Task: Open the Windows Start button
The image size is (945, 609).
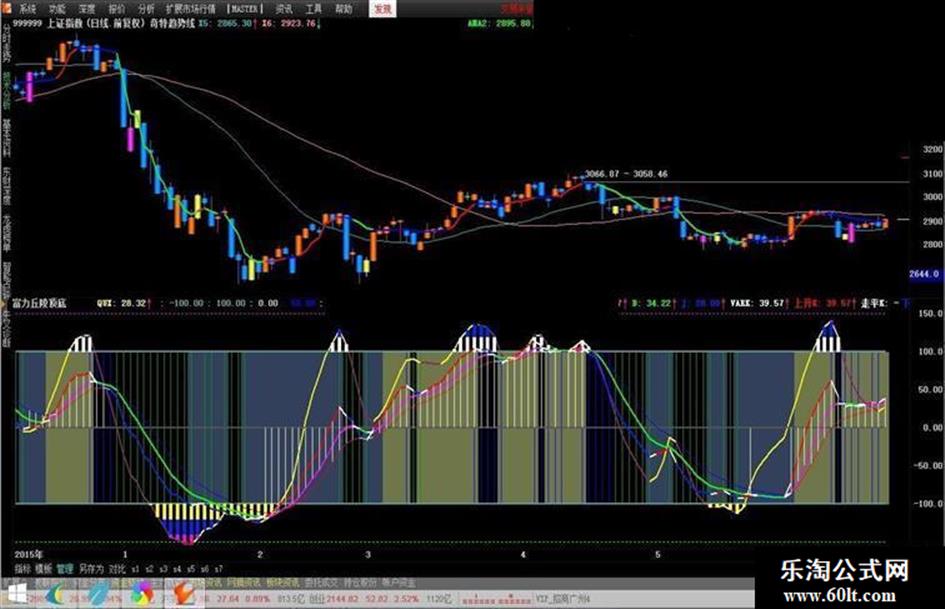Action: pos(15,594)
